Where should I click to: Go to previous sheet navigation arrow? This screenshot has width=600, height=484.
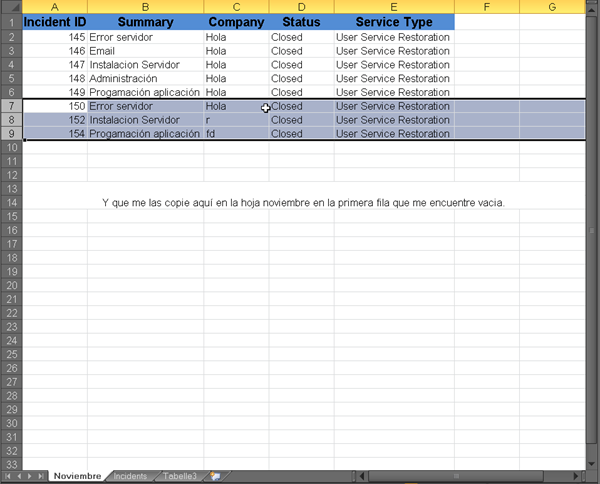pos(19,476)
